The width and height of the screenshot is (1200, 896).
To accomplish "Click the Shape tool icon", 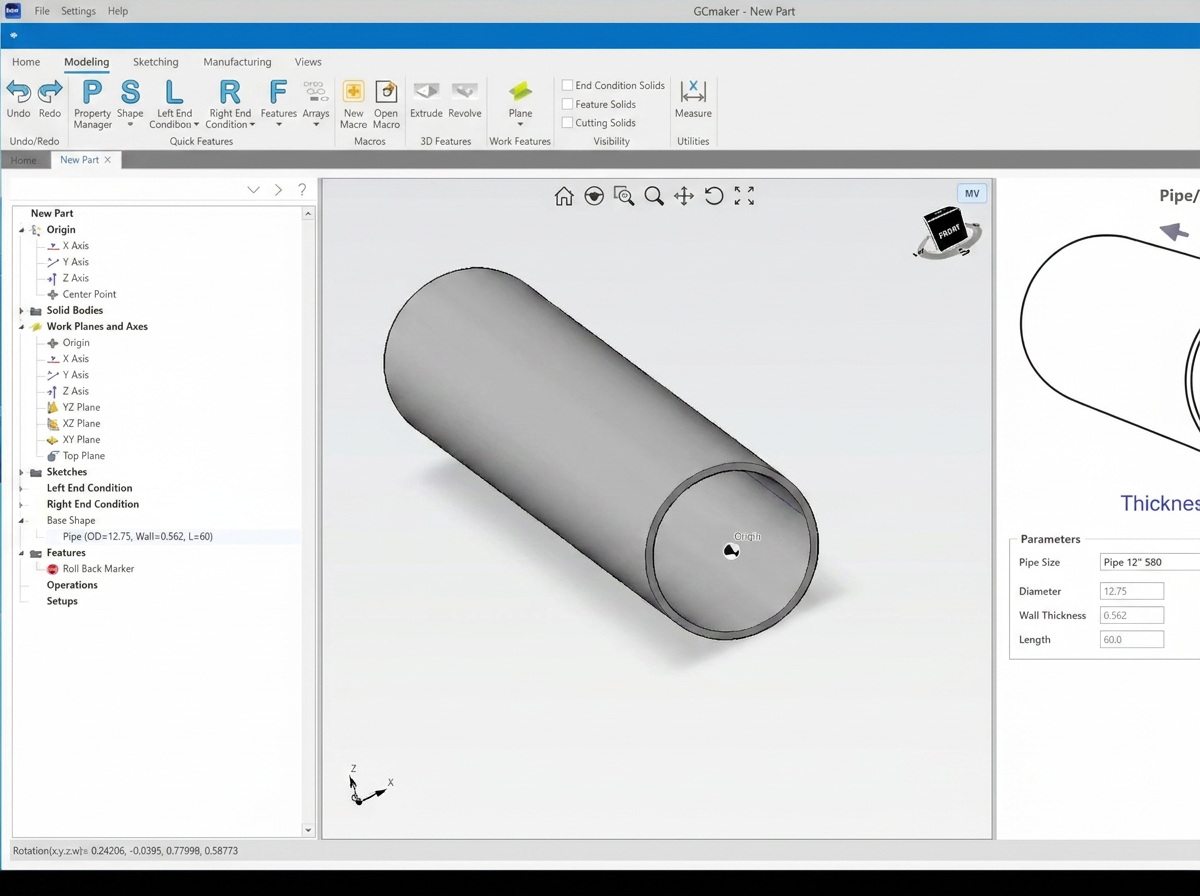I will (x=130, y=92).
